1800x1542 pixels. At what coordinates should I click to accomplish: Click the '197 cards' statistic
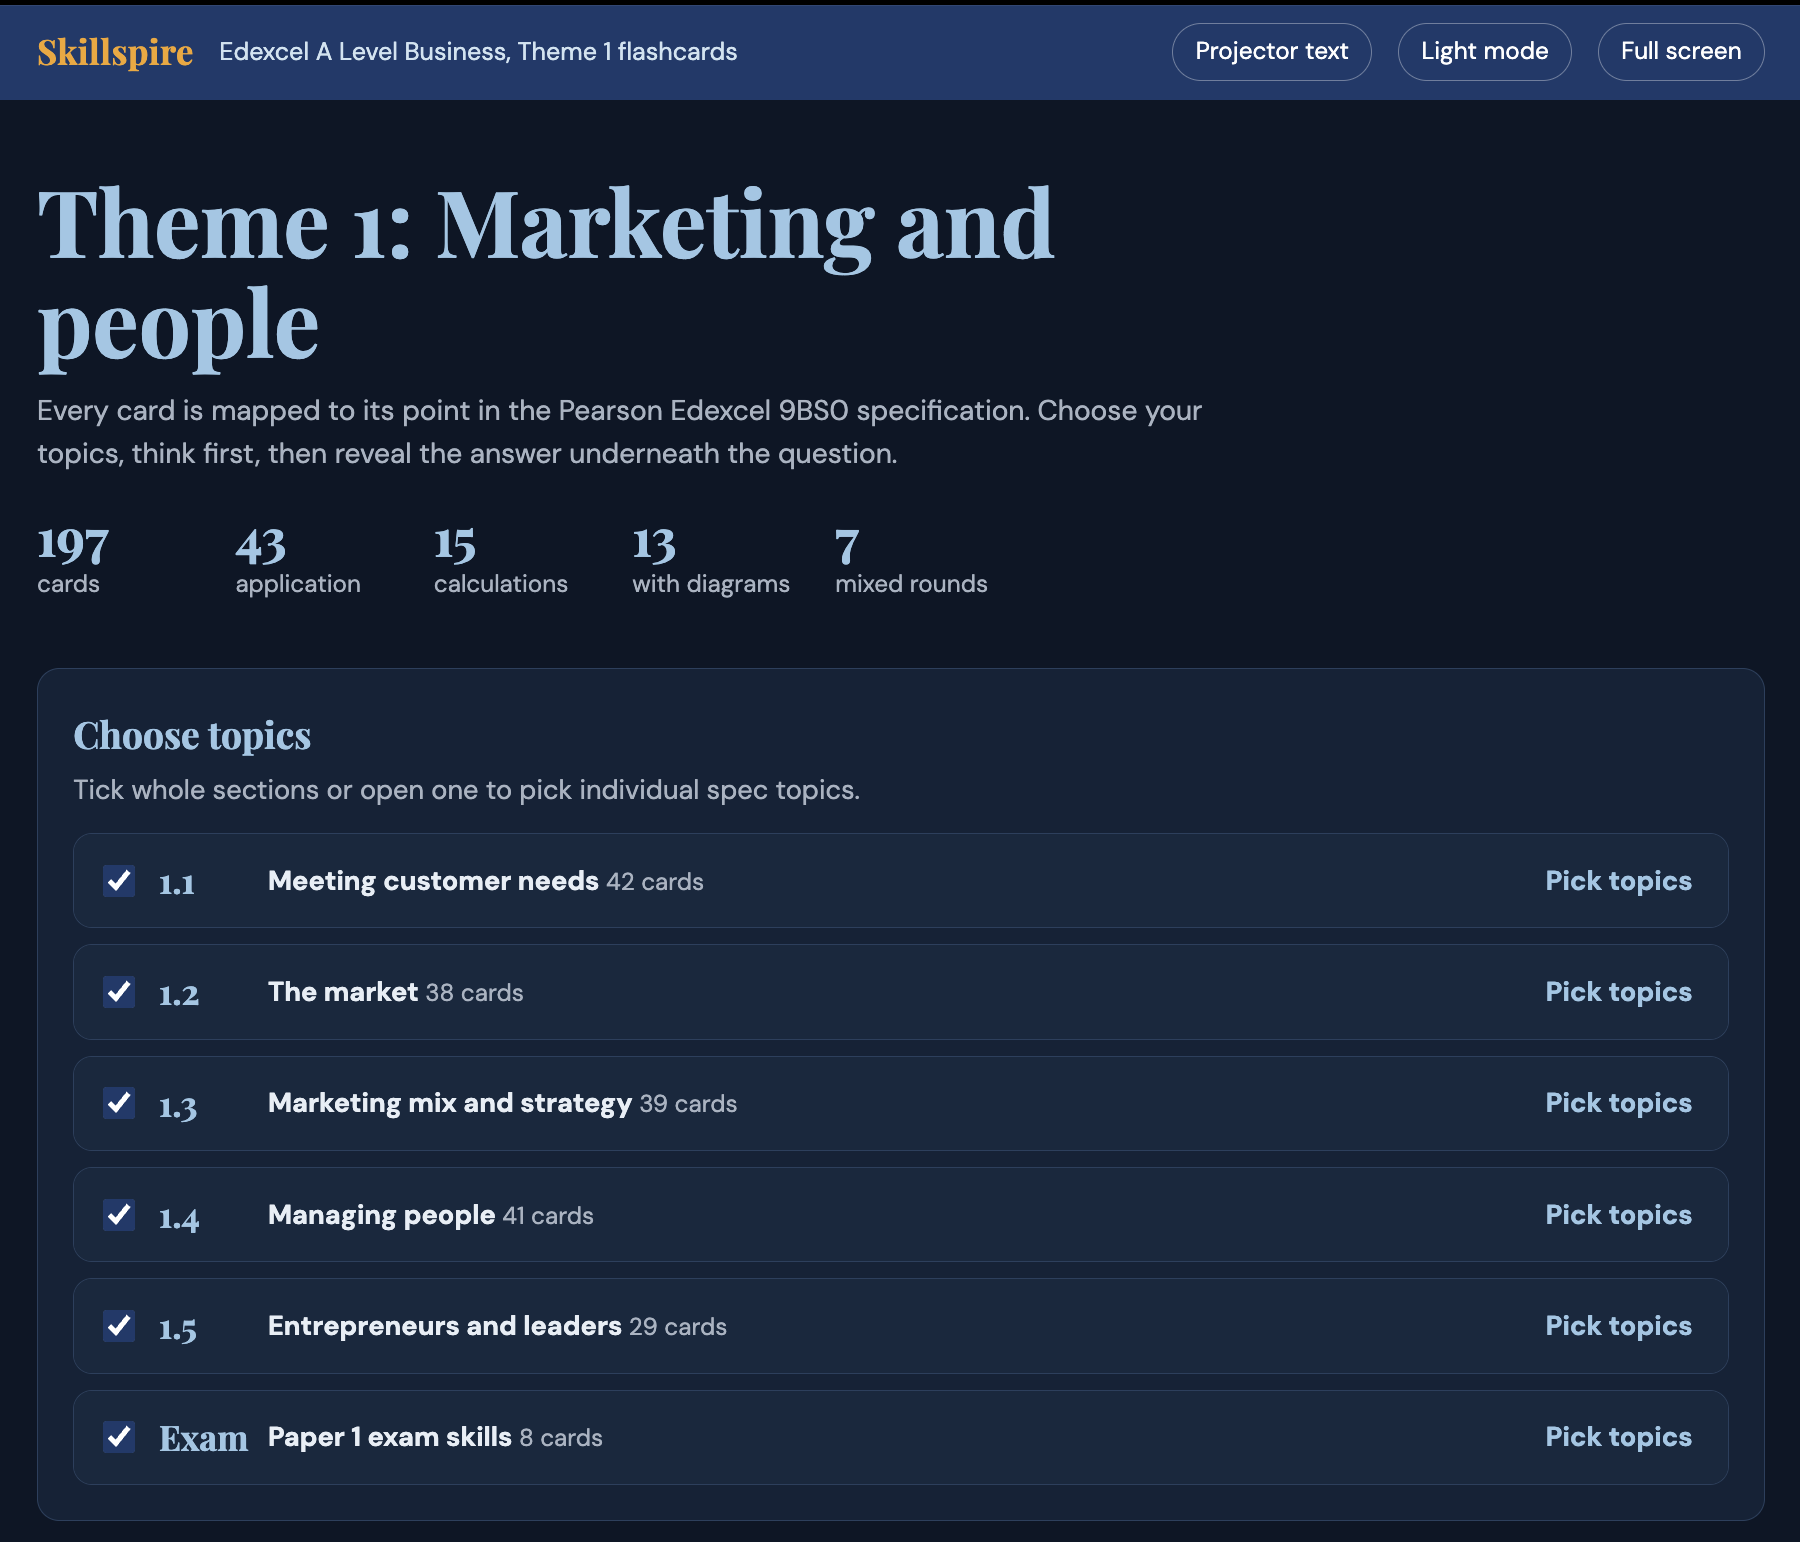[73, 561]
